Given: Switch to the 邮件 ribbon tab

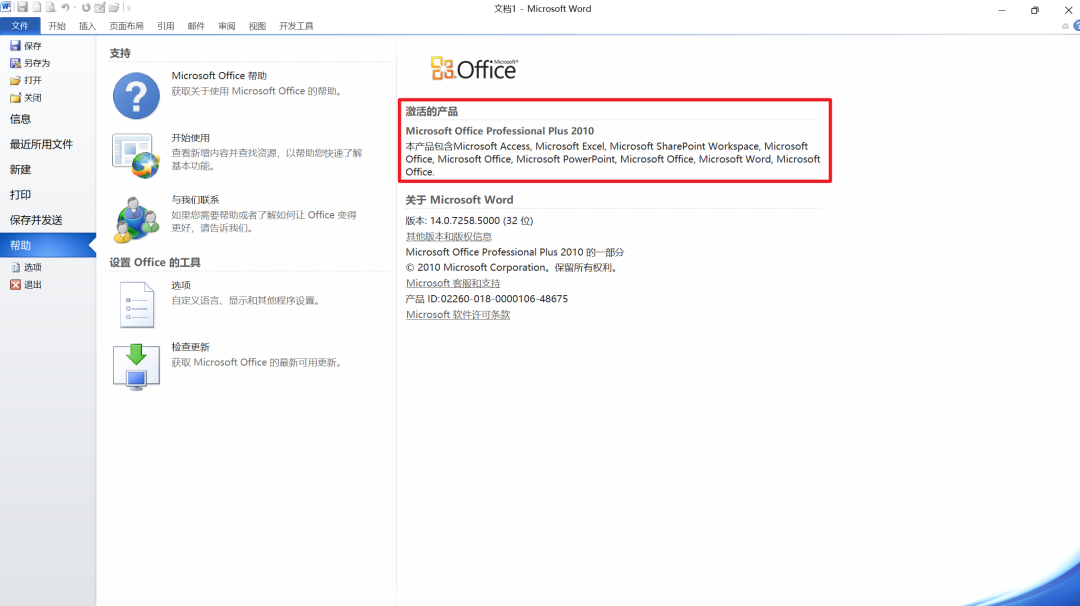Looking at the screenshot, I should pos(196,26).
